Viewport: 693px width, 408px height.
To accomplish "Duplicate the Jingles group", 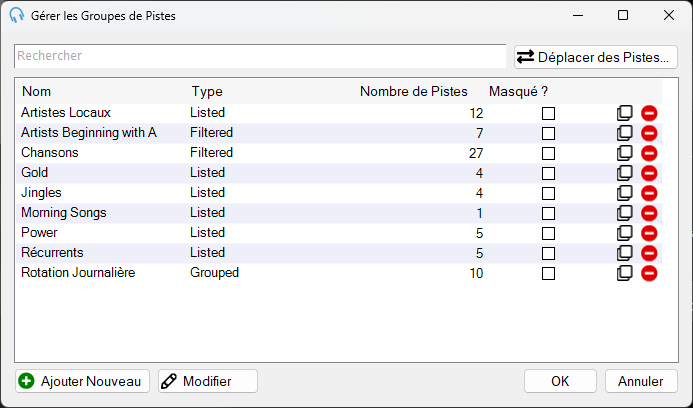I will (624, 193).
